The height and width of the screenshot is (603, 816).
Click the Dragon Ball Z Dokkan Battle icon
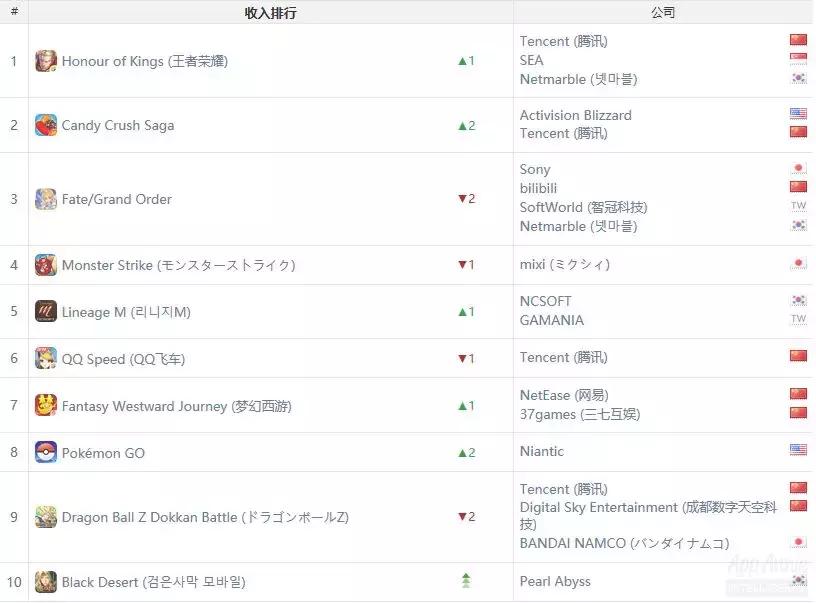coord(45,517)
